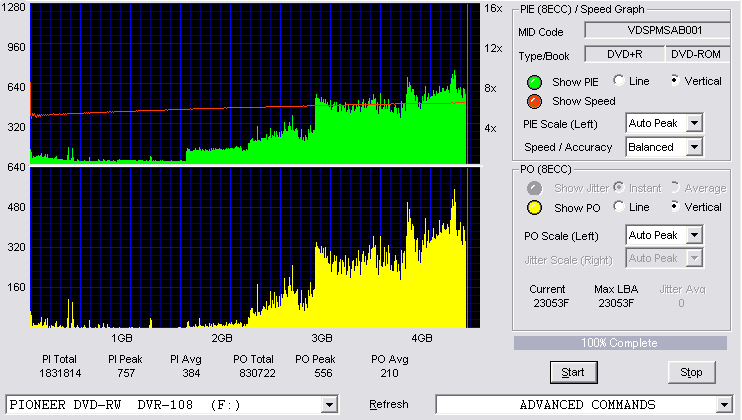Open the Speed / Accuracy Balanced dropdown
Viewport: 742px width, 420px height.
tap(694, 147)
